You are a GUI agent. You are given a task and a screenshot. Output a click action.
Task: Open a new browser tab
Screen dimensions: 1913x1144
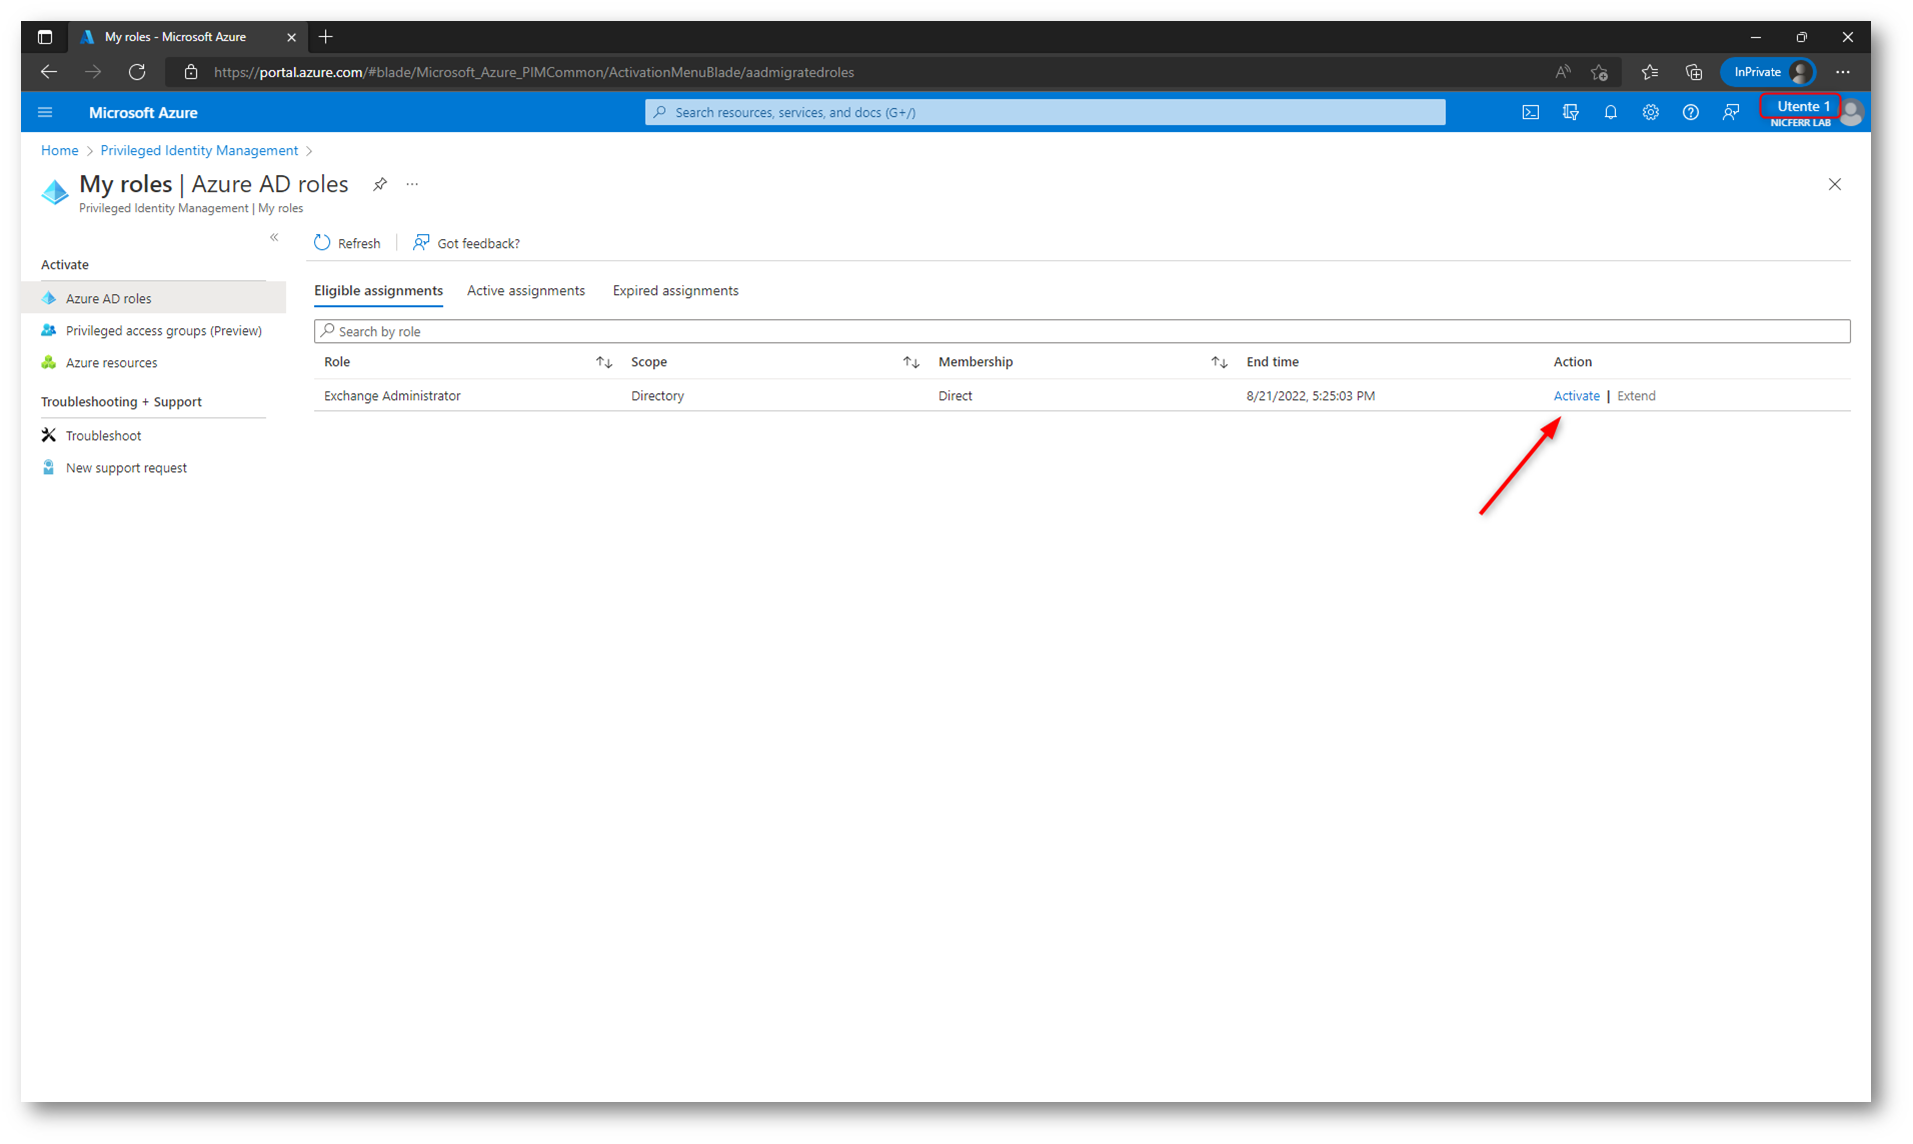click(x=325, y=37)
